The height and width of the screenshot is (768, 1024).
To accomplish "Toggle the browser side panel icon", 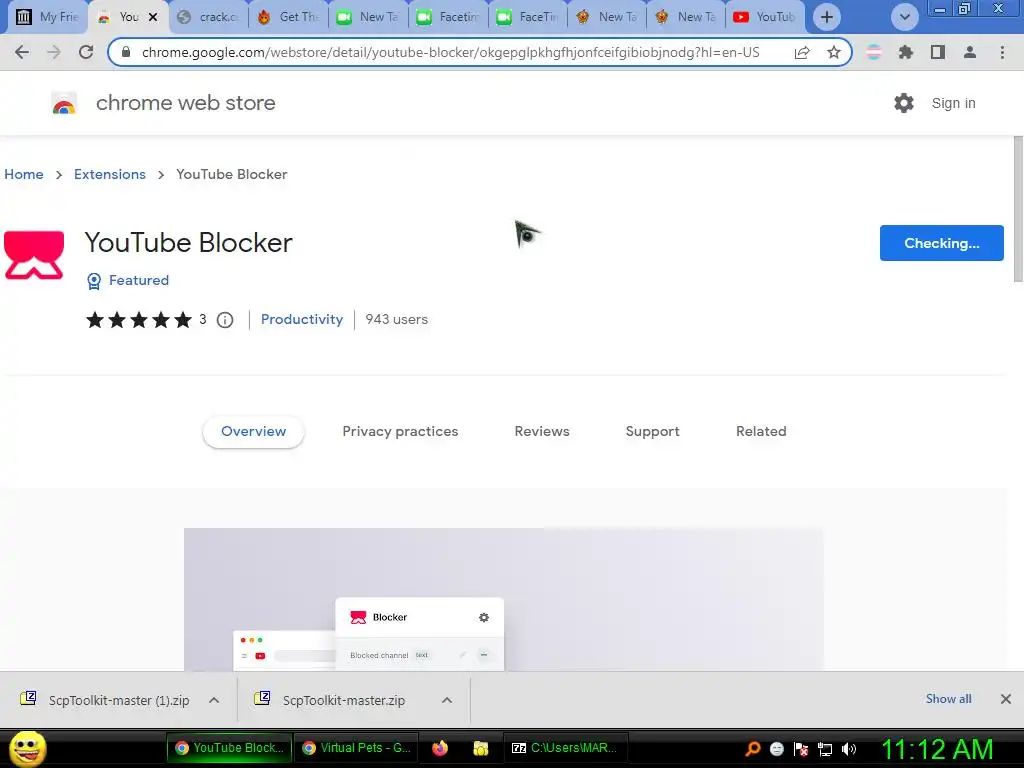I will (x=938, y=52).
